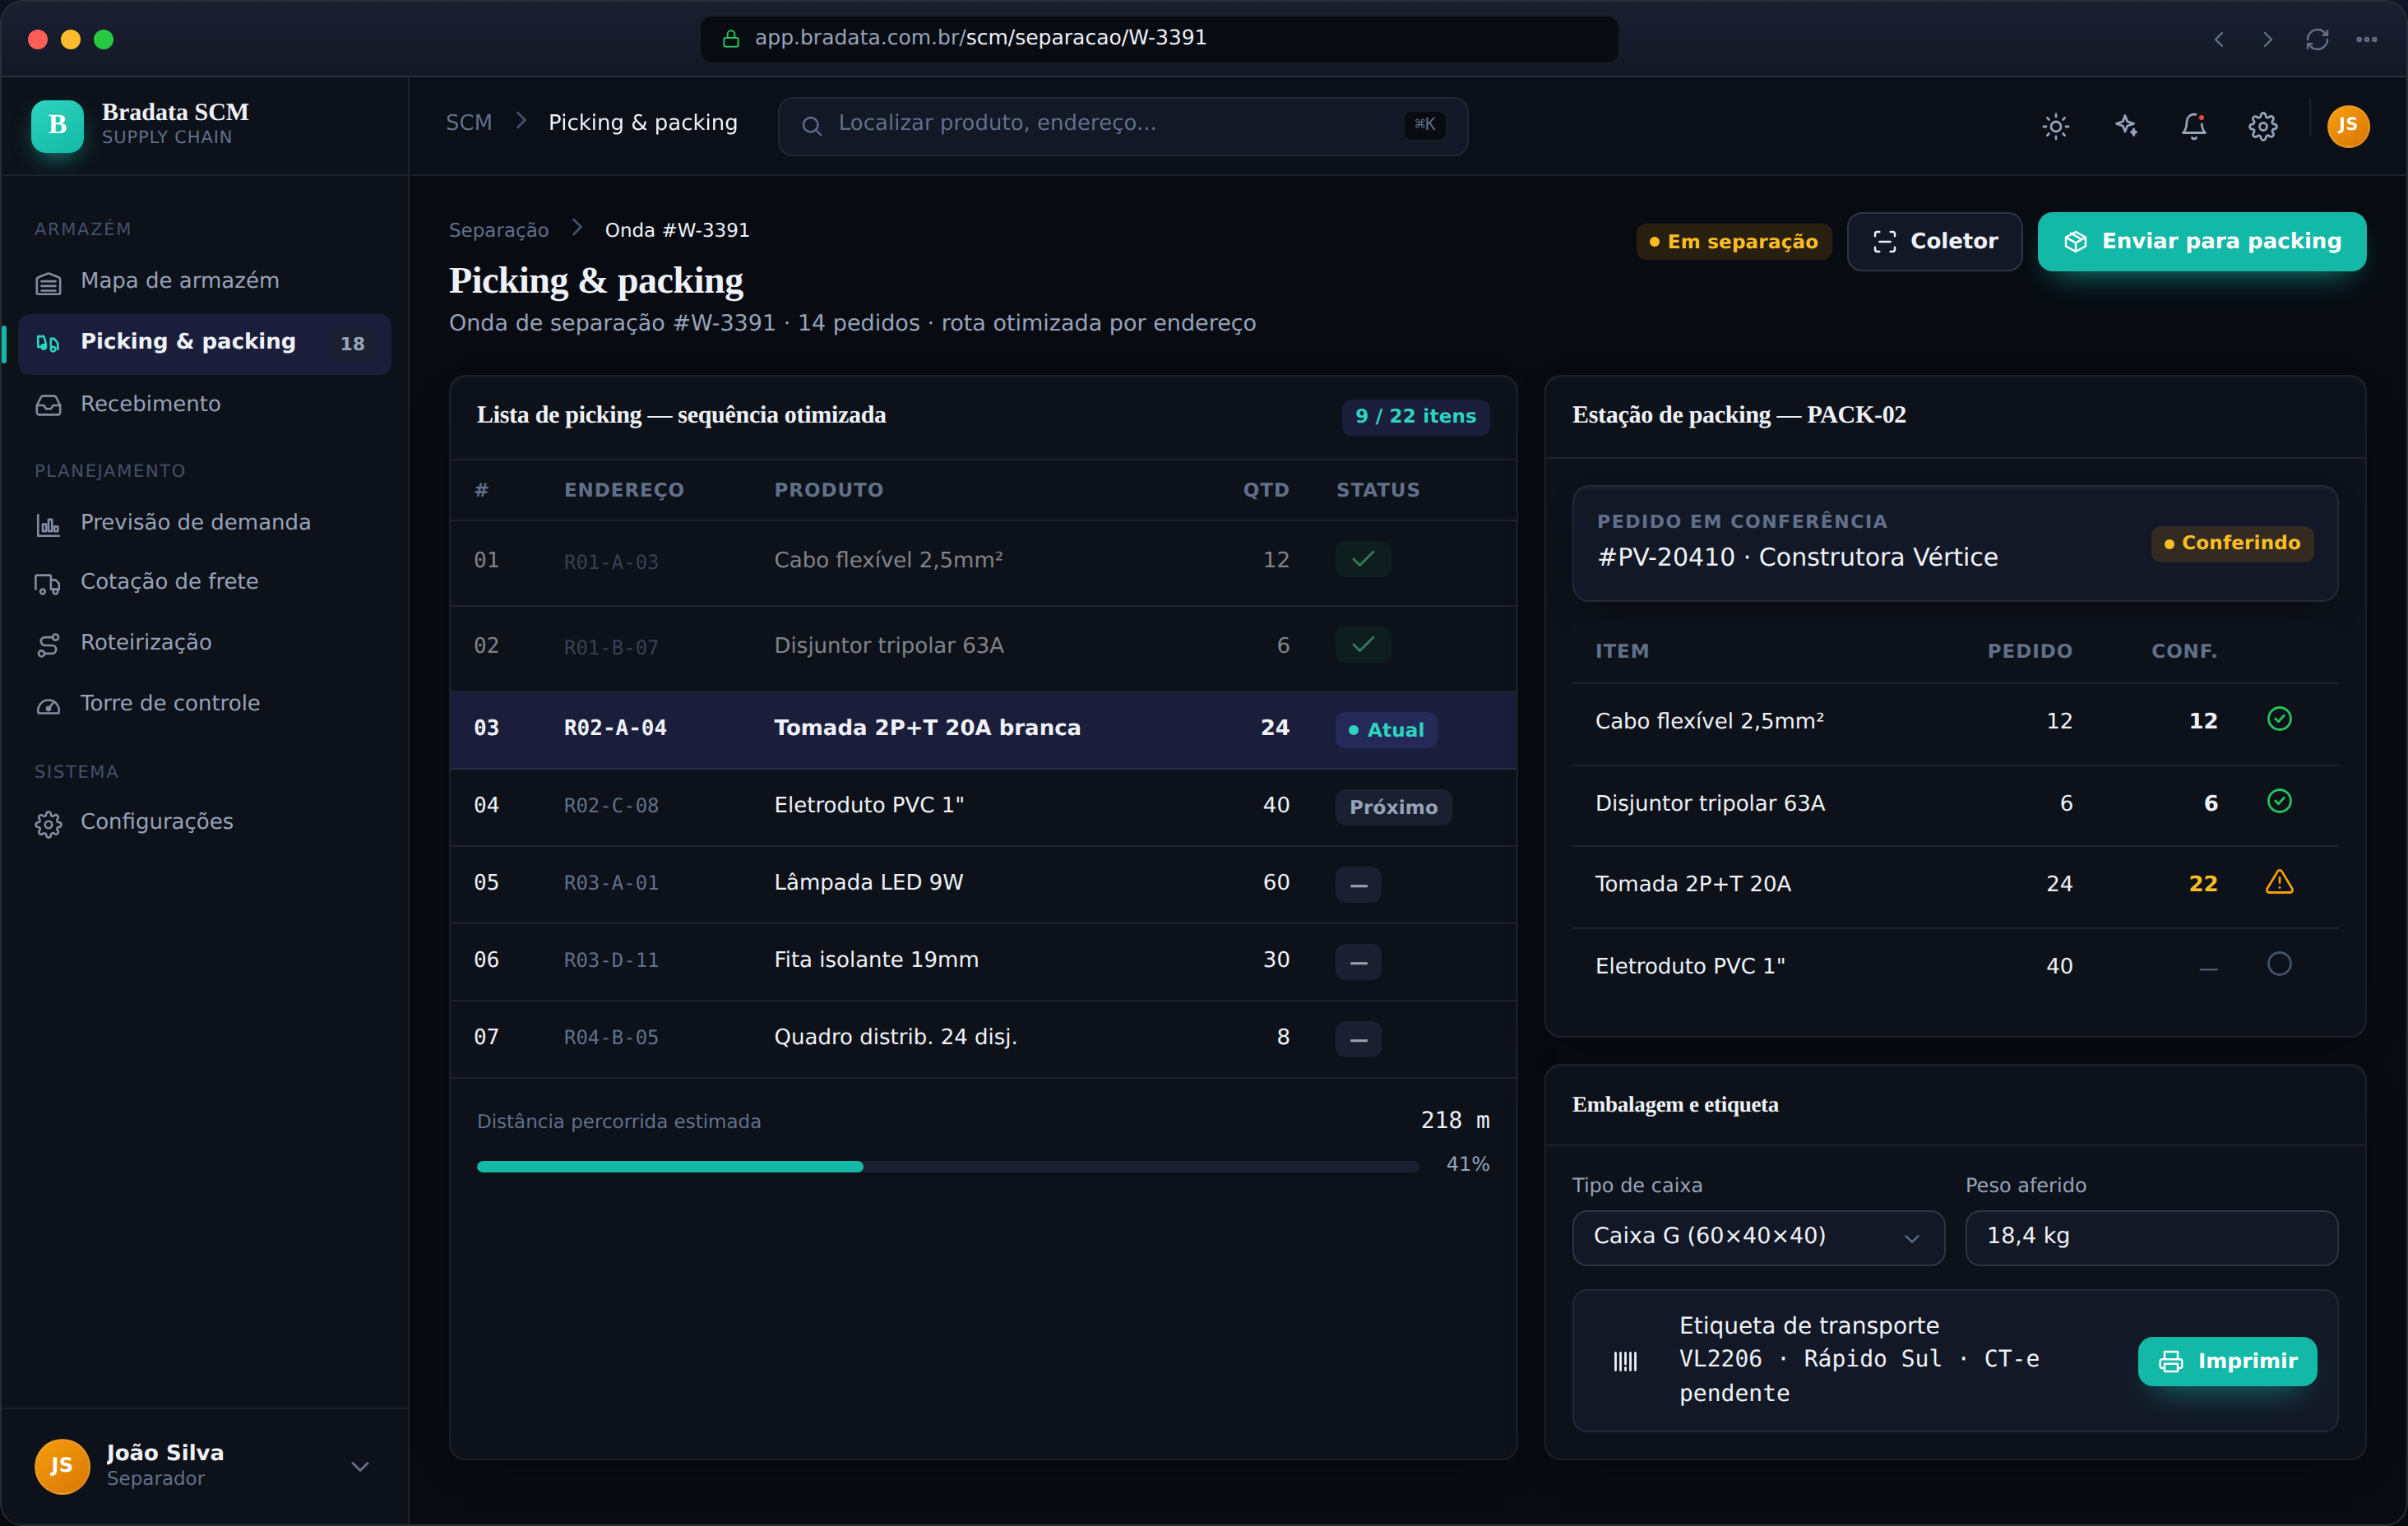Click the Roteirização route icon
2408x1526 pixels.
click(48, 645)
